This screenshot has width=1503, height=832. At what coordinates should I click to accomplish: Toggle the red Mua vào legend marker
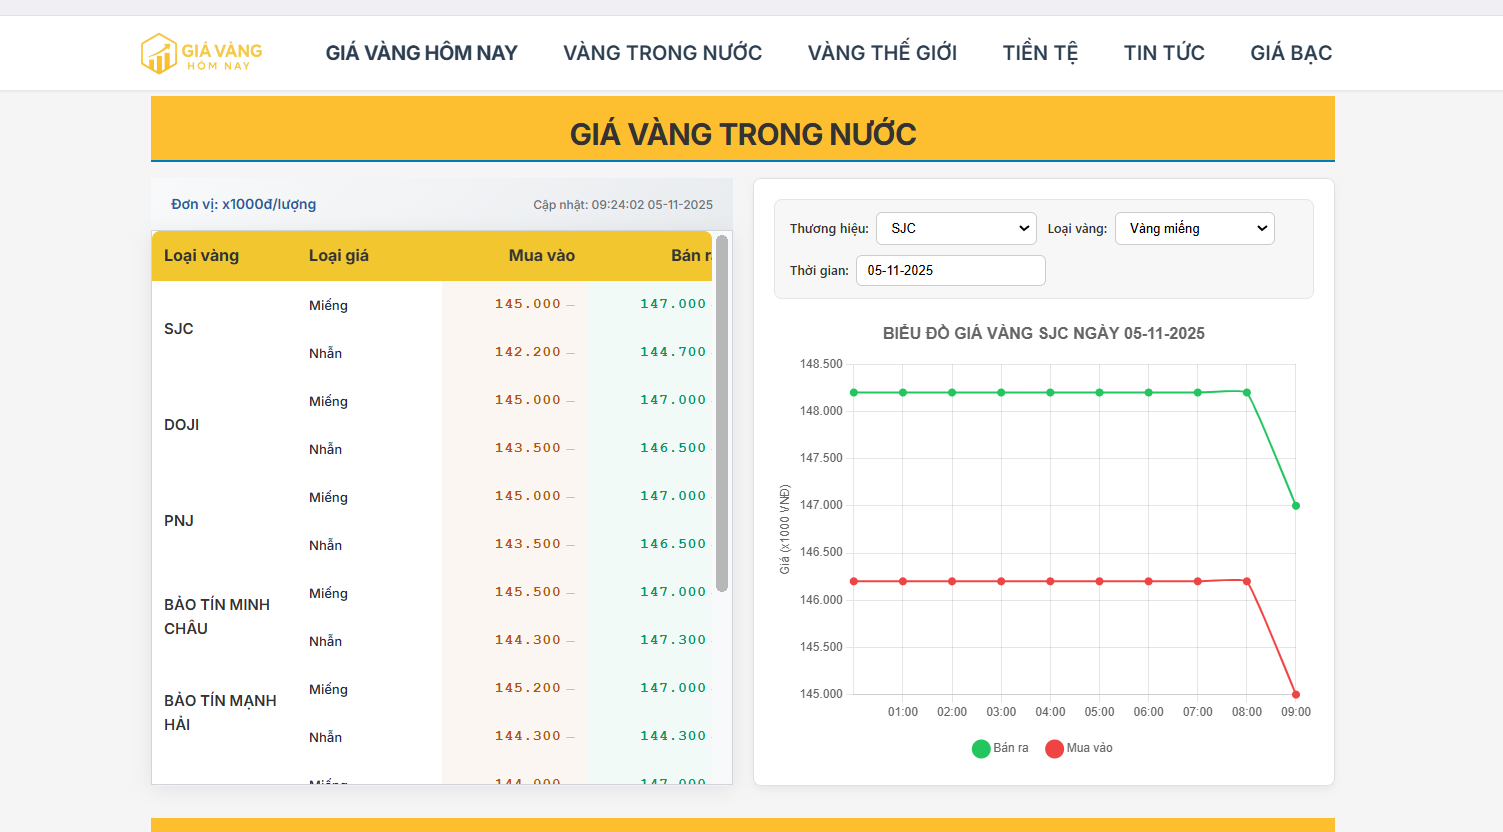tap(1055, 748)
